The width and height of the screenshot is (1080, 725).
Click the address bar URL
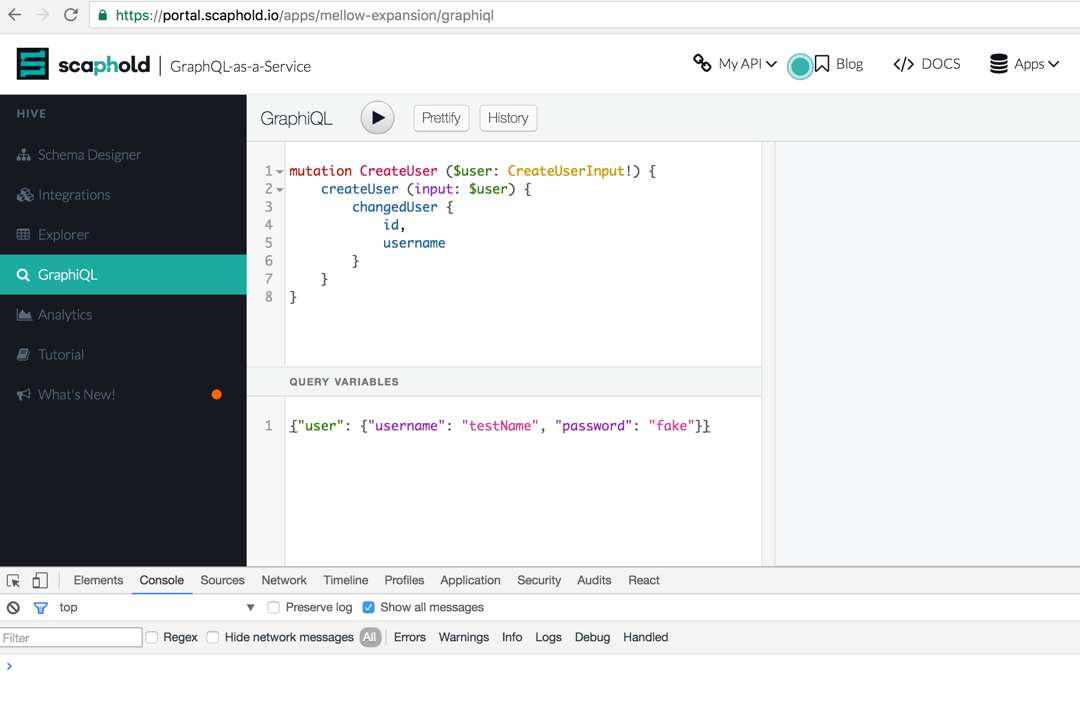pos(304,15)
